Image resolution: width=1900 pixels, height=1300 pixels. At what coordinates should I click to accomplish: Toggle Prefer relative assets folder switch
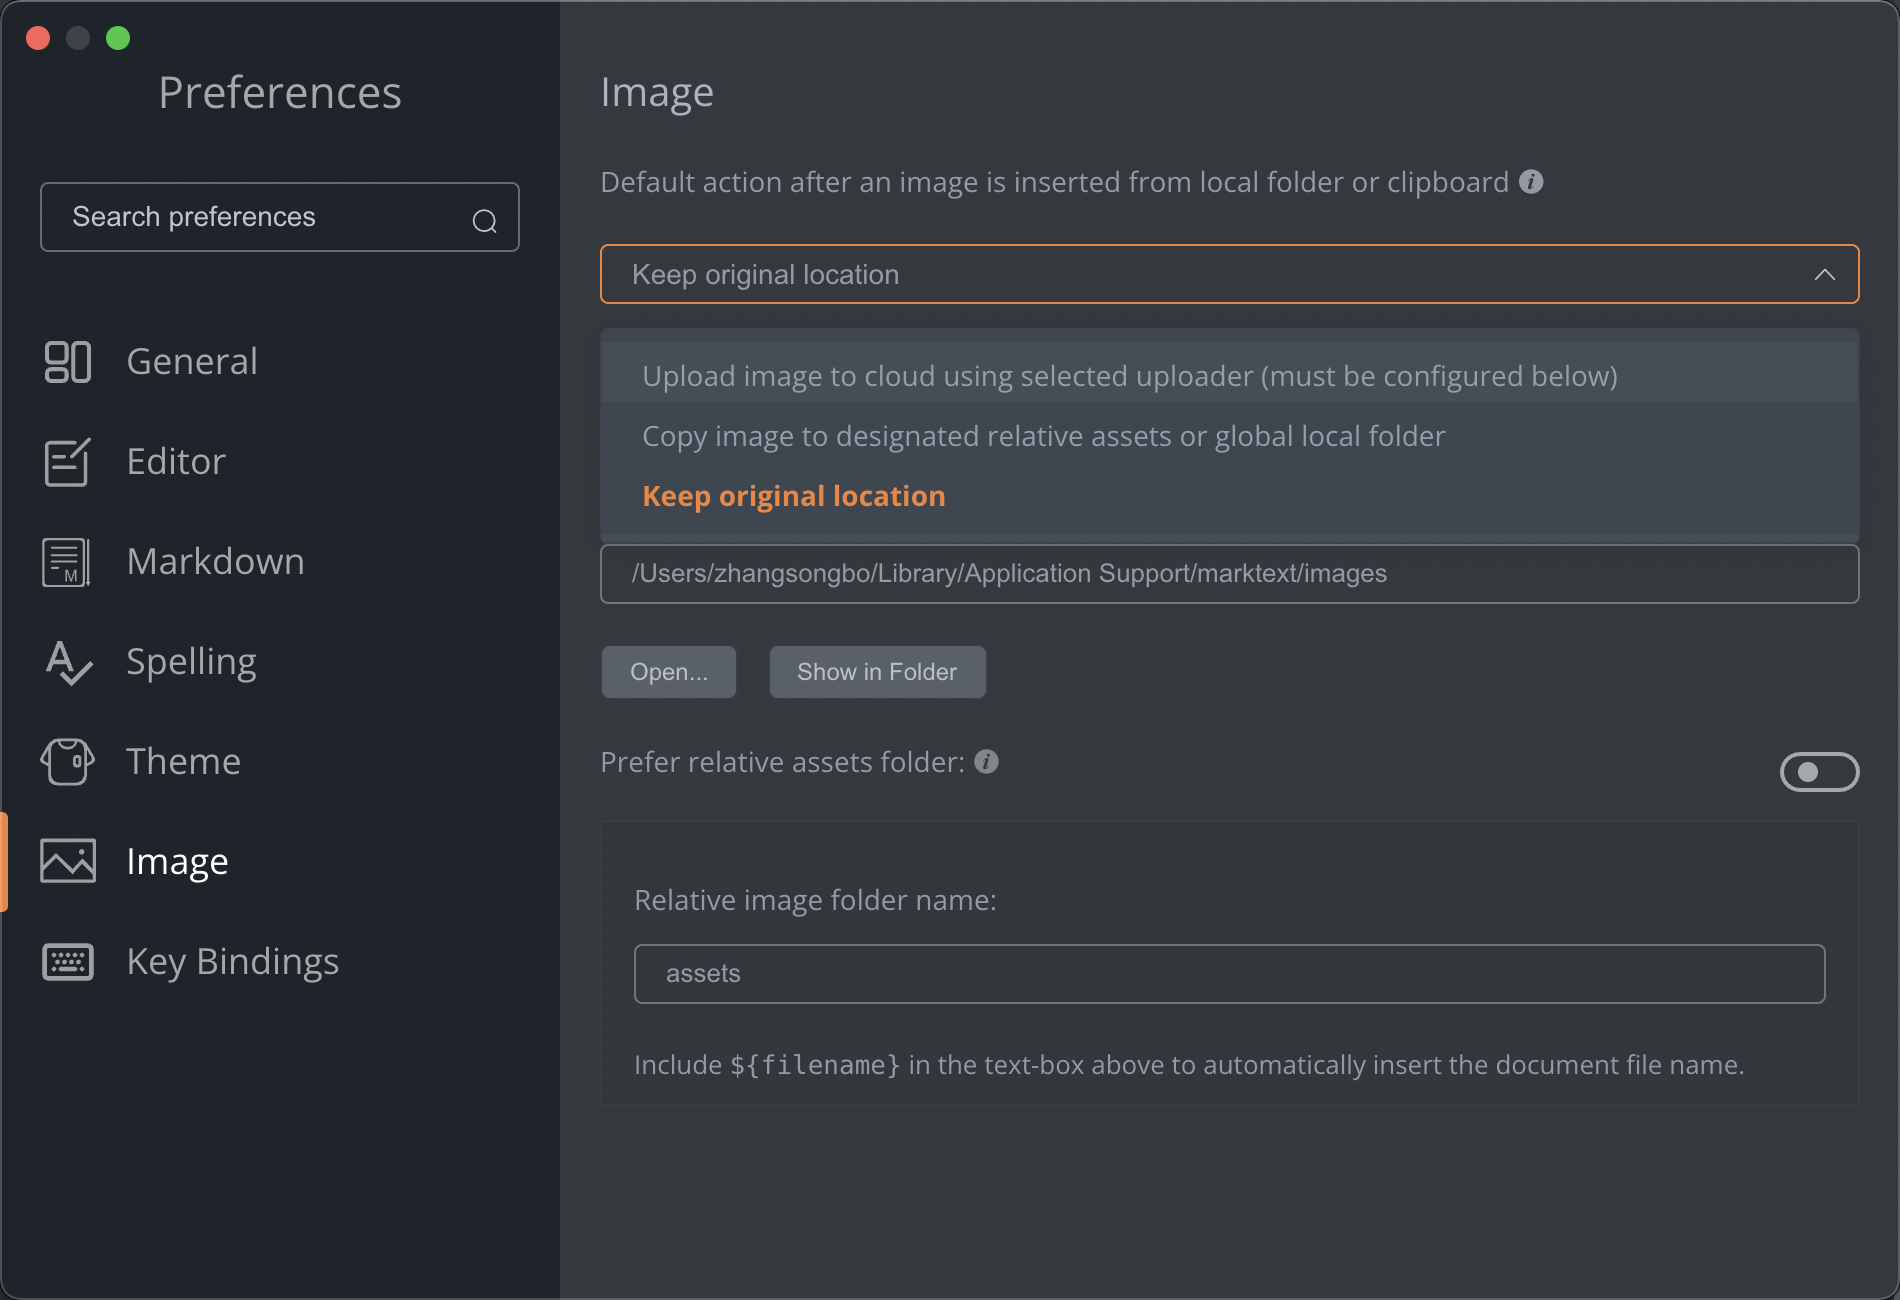[x=1819, y=772]
